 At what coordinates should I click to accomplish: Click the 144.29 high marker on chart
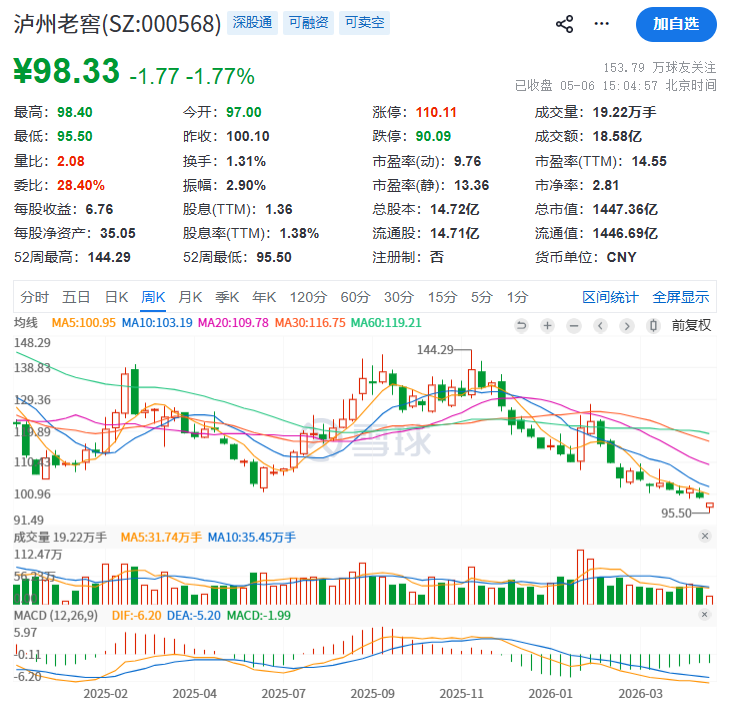click(x=435, y=350)
